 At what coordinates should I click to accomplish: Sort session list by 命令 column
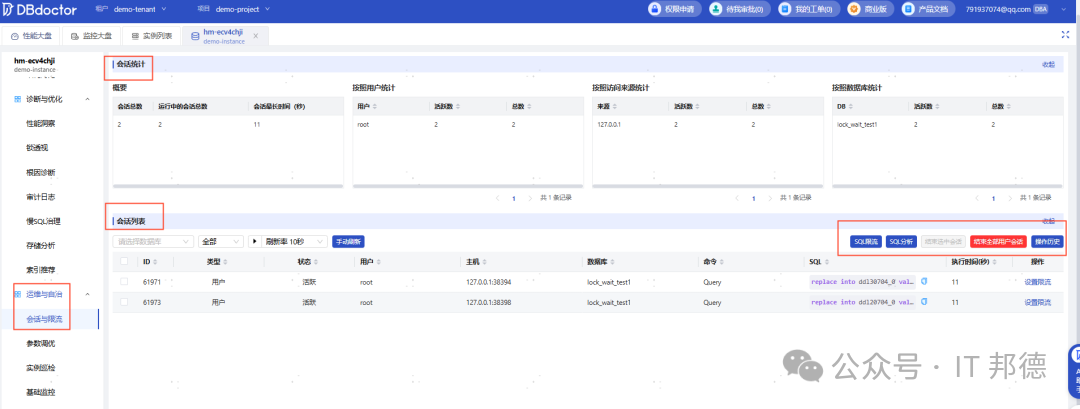[723, 262]
